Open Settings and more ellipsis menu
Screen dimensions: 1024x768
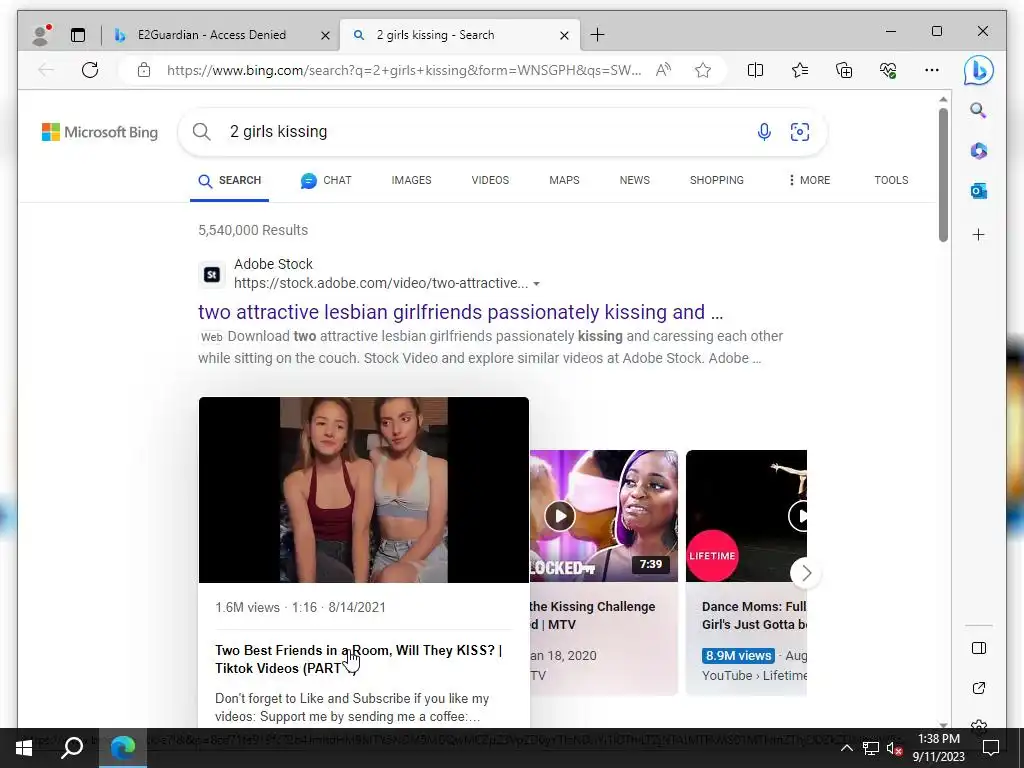[932, 70]
